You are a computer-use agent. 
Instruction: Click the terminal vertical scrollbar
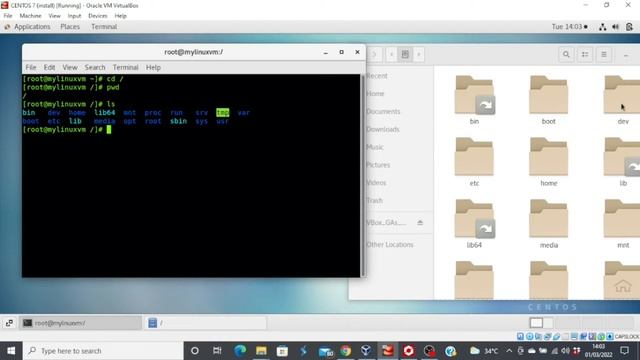[362, 176]
